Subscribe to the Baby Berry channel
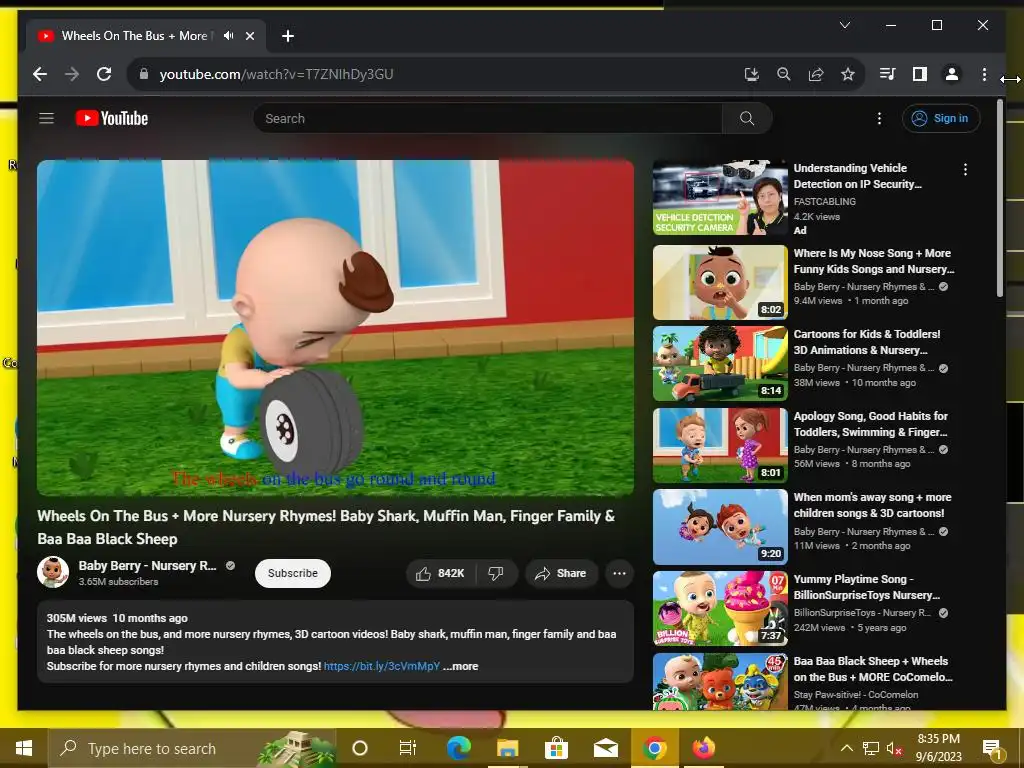This screenshot has height=768, width=1024. [x=293, y=573]
